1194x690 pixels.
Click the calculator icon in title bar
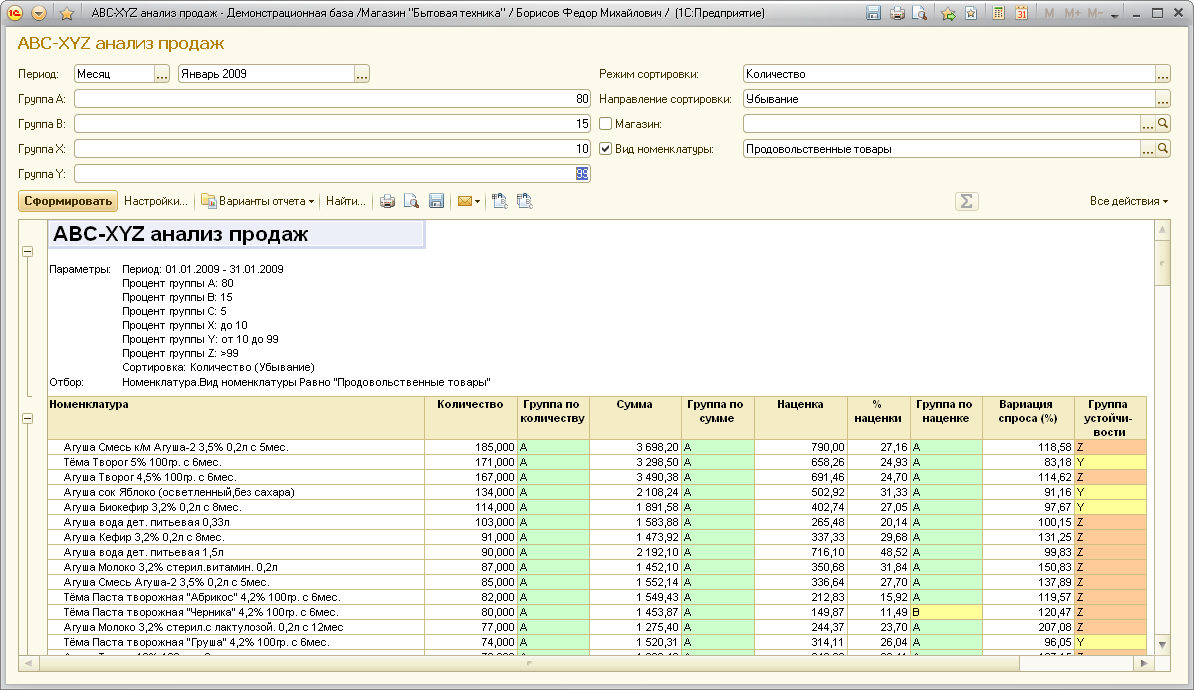[998, 13]
